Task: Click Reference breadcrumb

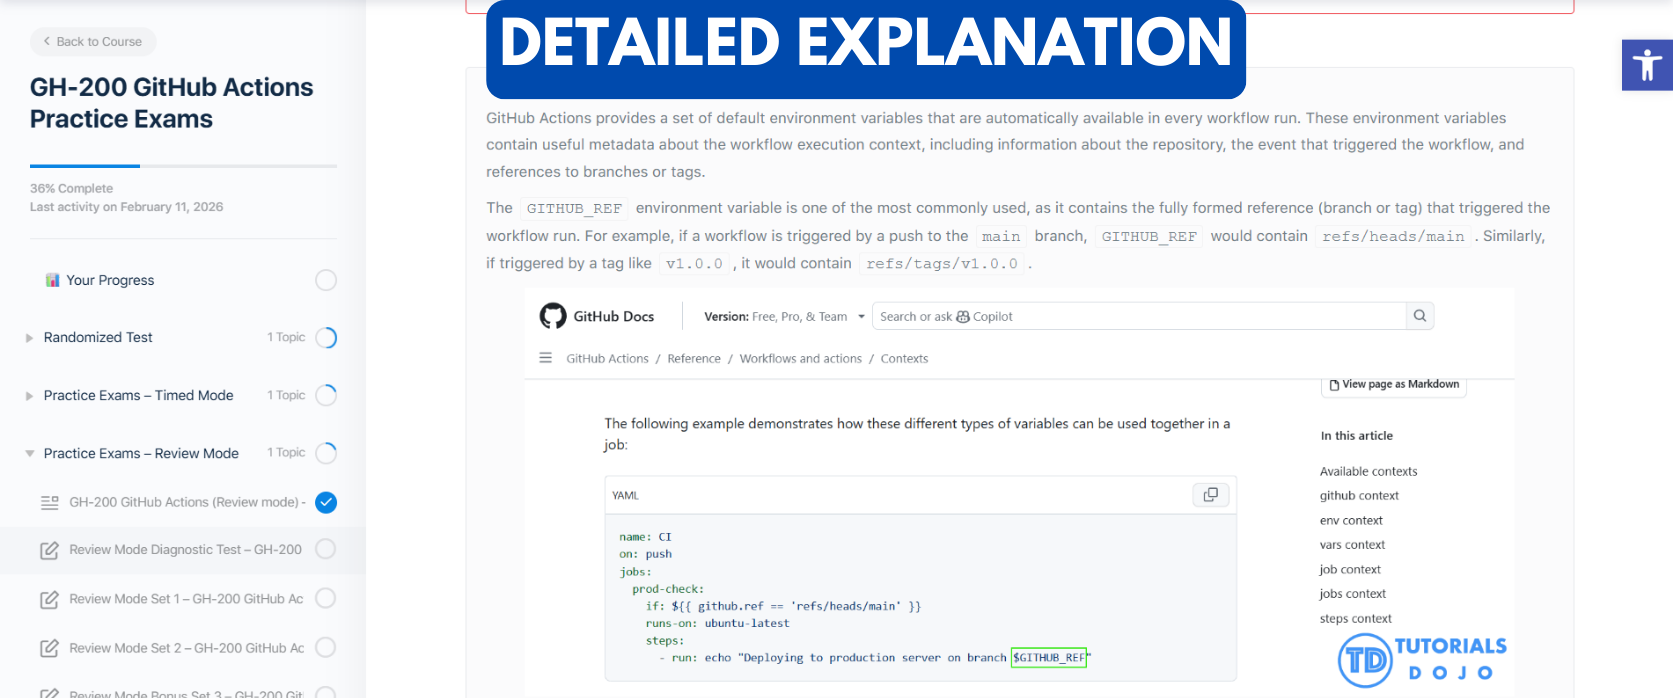Action: click(x=694, y=358)
